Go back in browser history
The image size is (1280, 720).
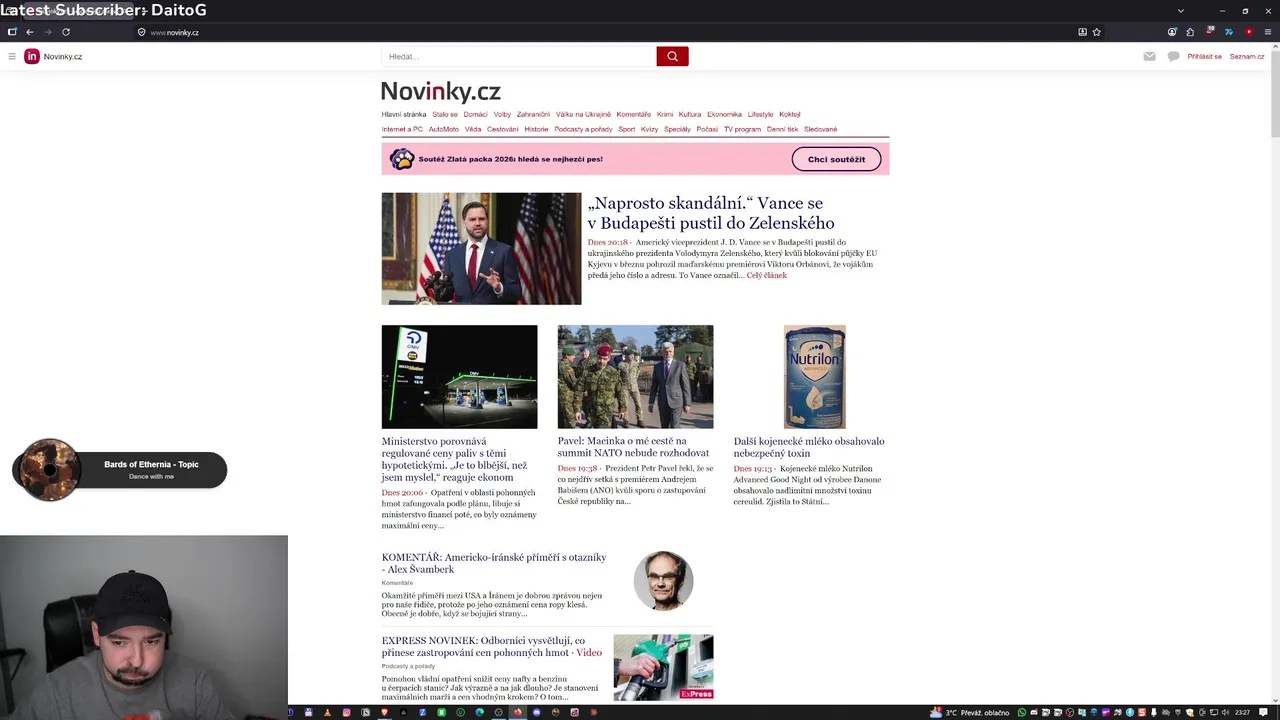pos(30,32)
